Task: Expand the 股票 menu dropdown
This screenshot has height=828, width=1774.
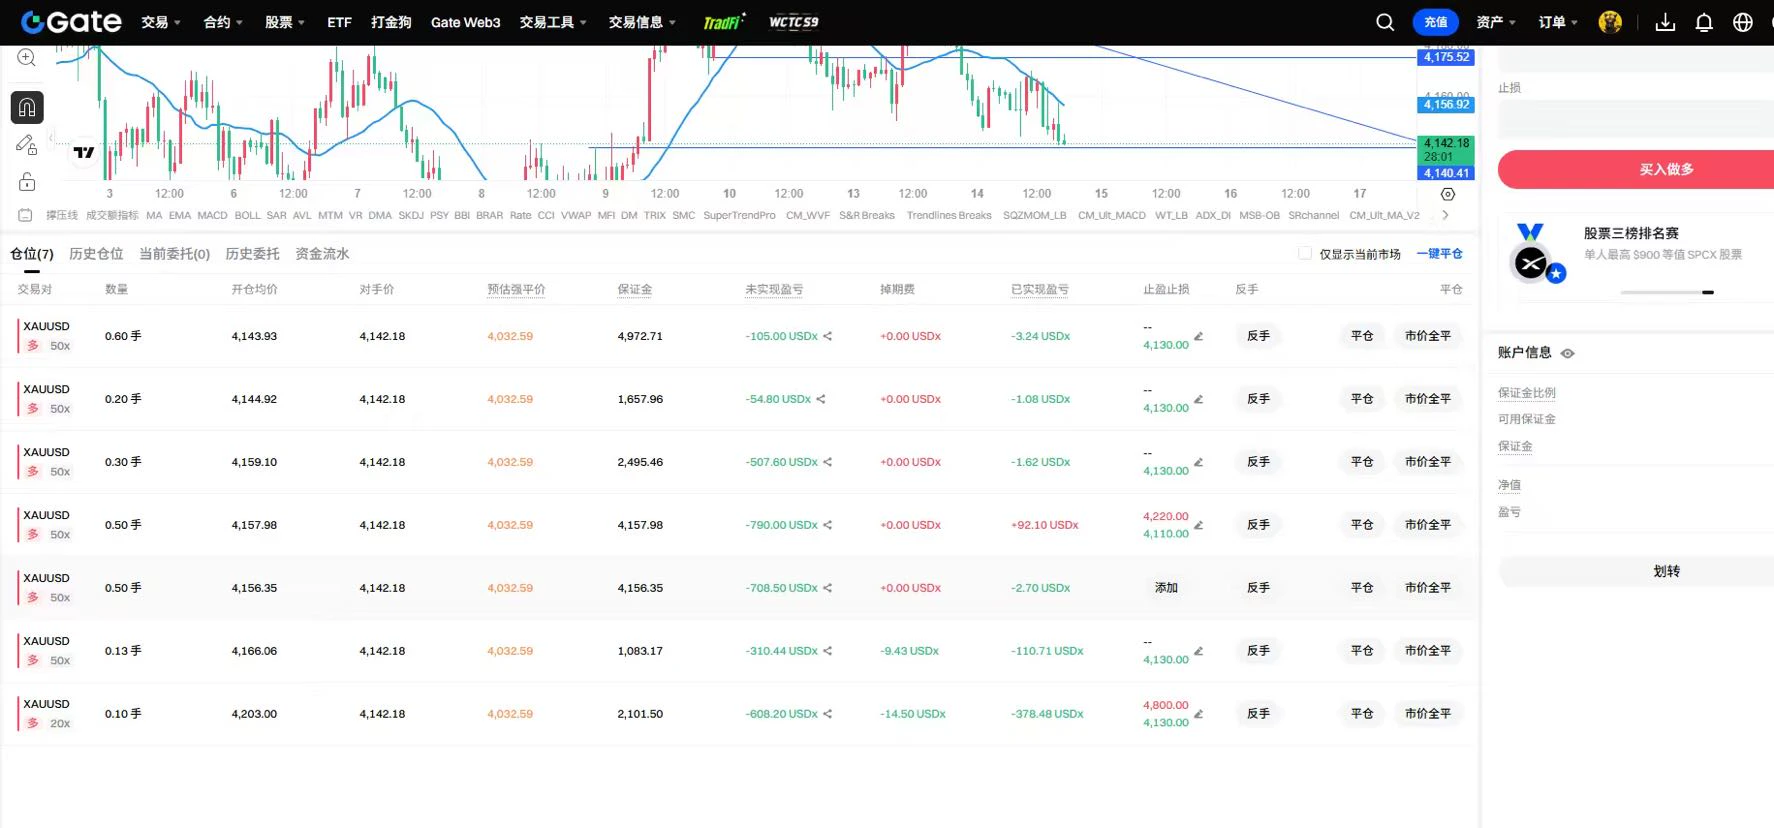Action: click(285, 22)
